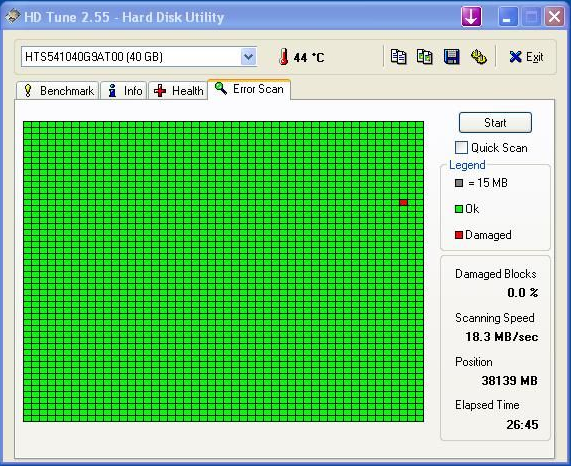Click the purple download arrow in title bar
The image size is (571, 466).
(x=471, y=16)
